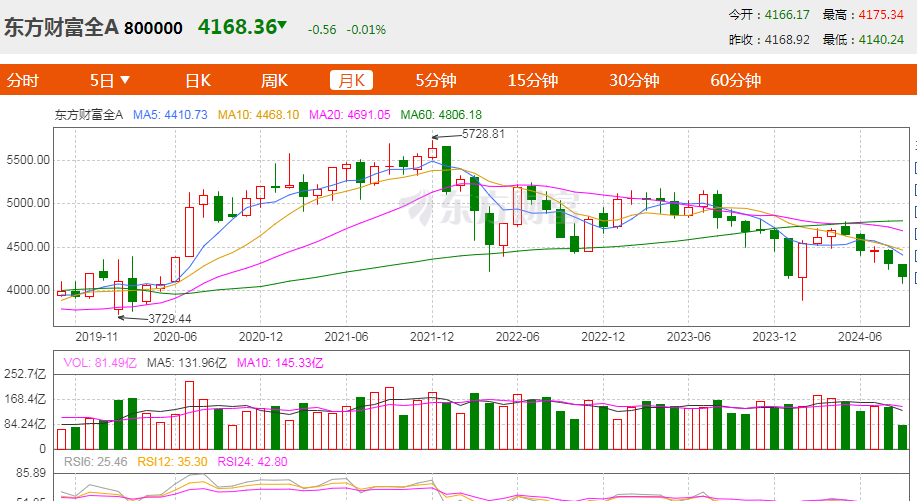Viewport: 917px width, 501px height.
Task: Click the 最高 value 4175.34
Action: point(881,15)
